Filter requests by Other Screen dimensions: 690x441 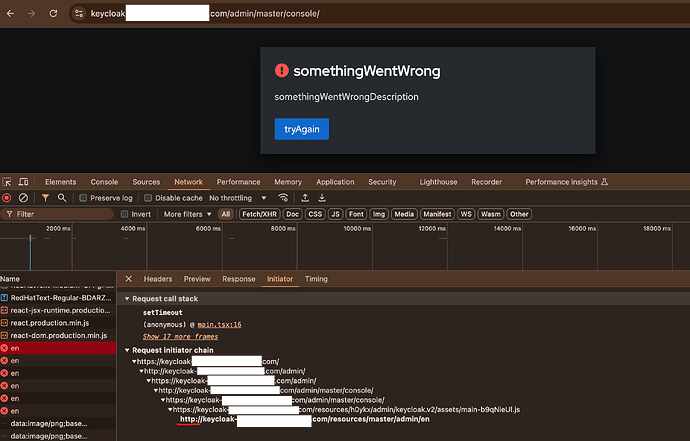coord(519,214)
